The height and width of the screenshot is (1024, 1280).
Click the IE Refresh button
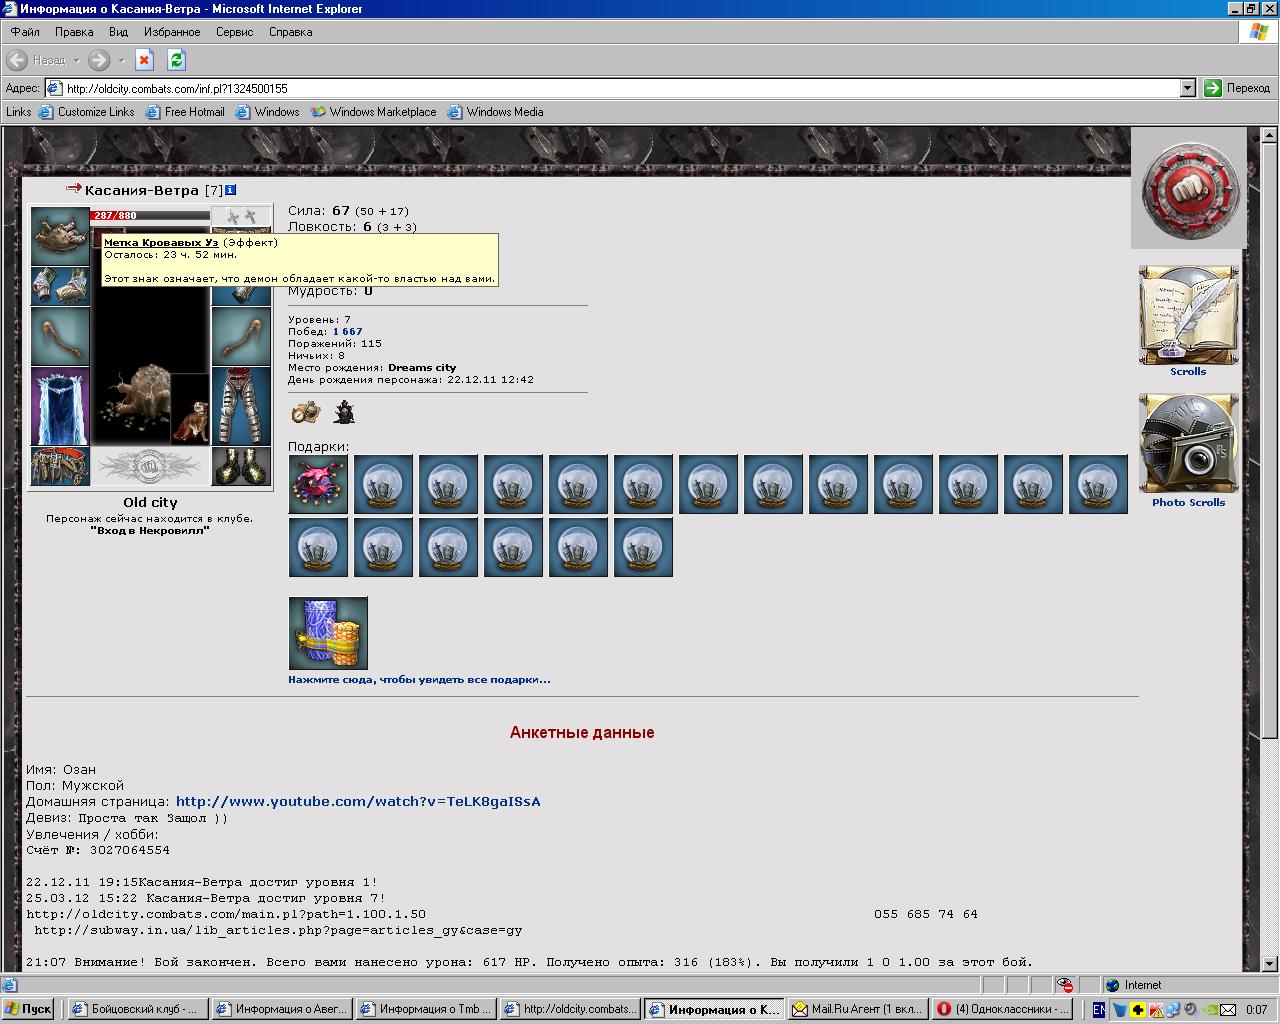pos(176,60)
